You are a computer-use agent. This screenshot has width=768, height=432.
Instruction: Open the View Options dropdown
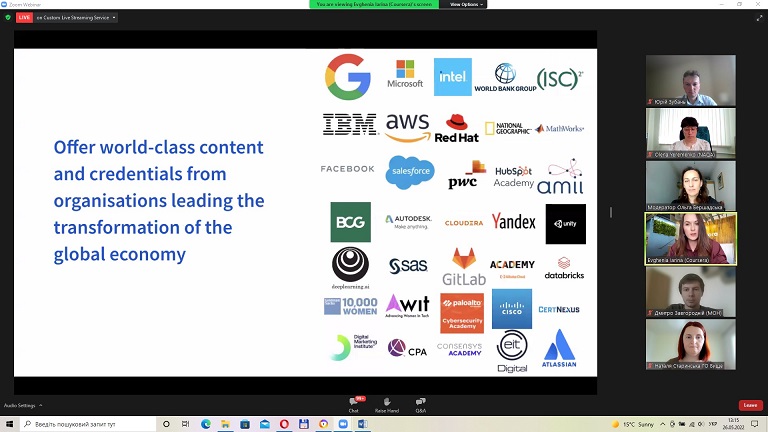(x=466, y=4)
